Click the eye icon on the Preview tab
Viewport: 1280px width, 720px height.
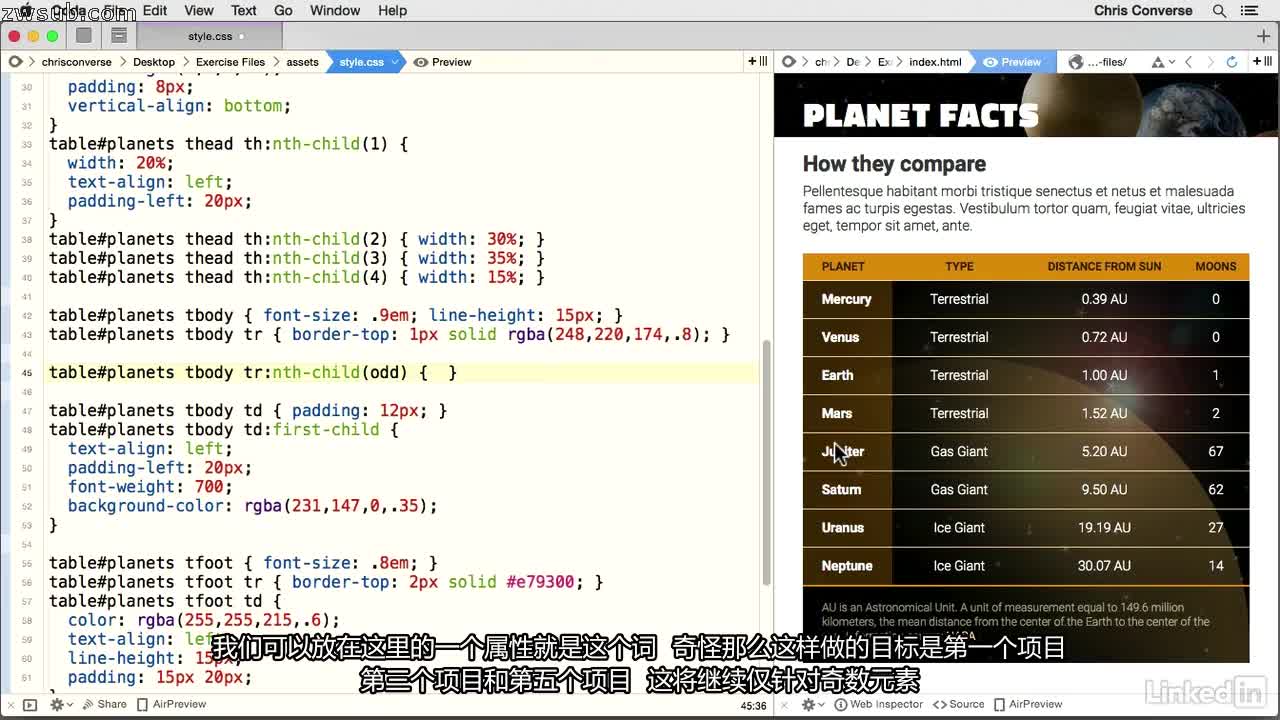click(990, 62)
